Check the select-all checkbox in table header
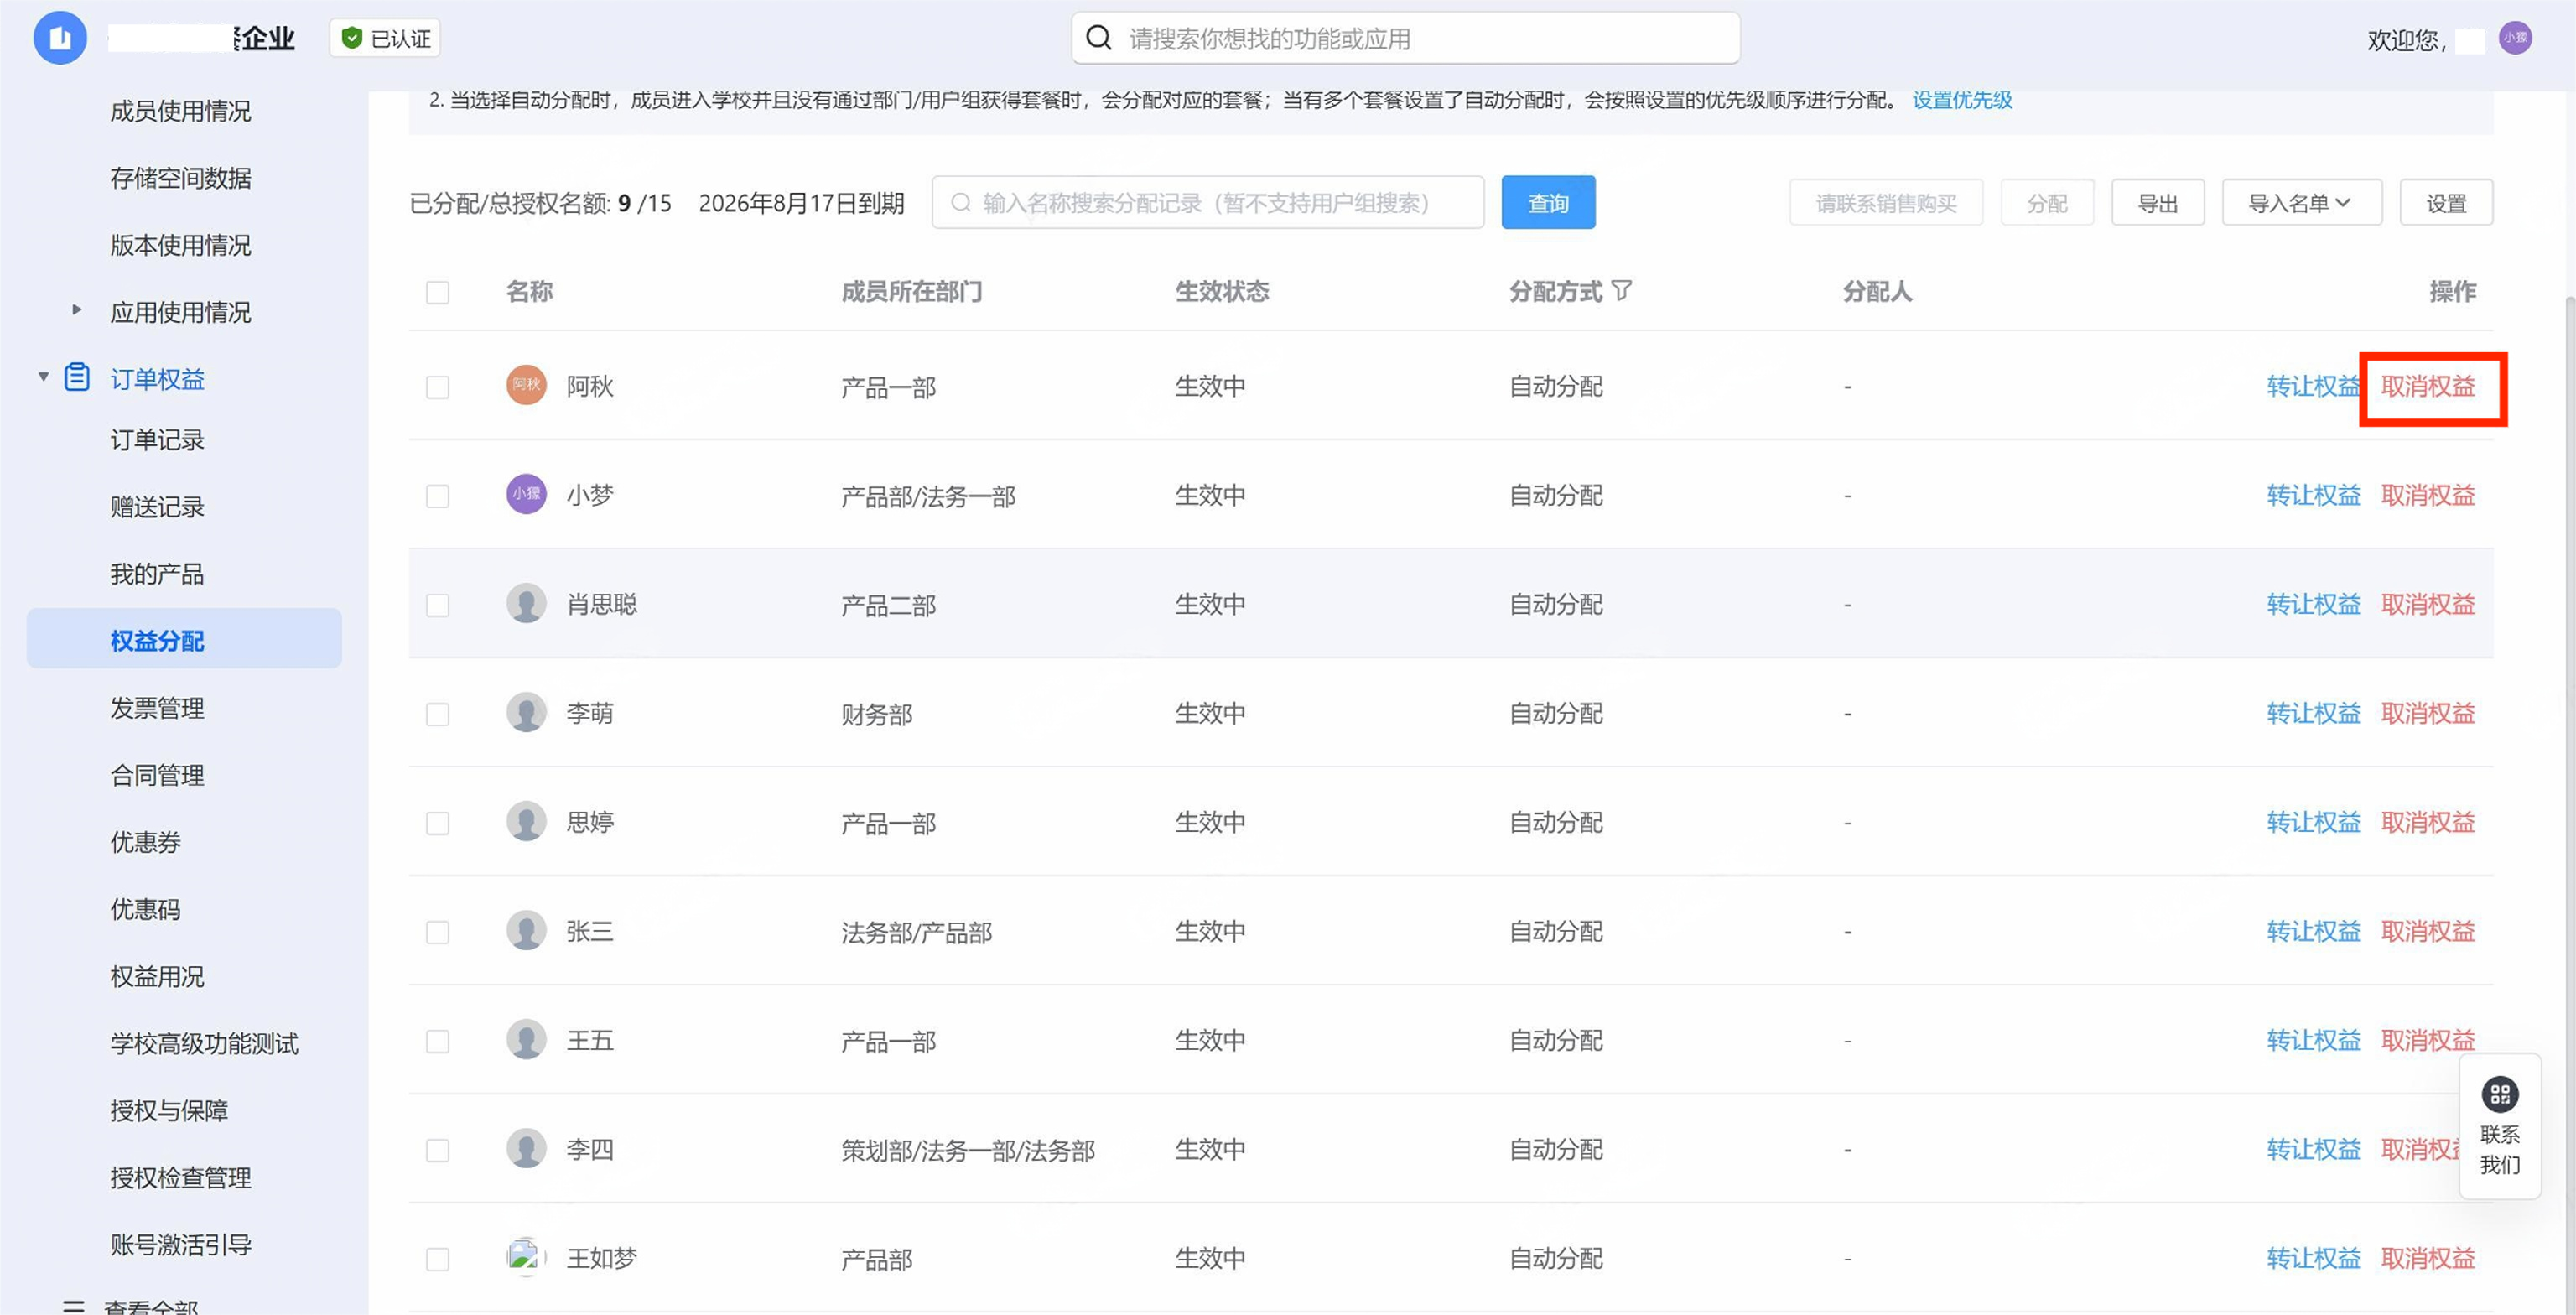Image resolution: width=2576 pixels, height=1315 pixels. [x=437, y=292]
